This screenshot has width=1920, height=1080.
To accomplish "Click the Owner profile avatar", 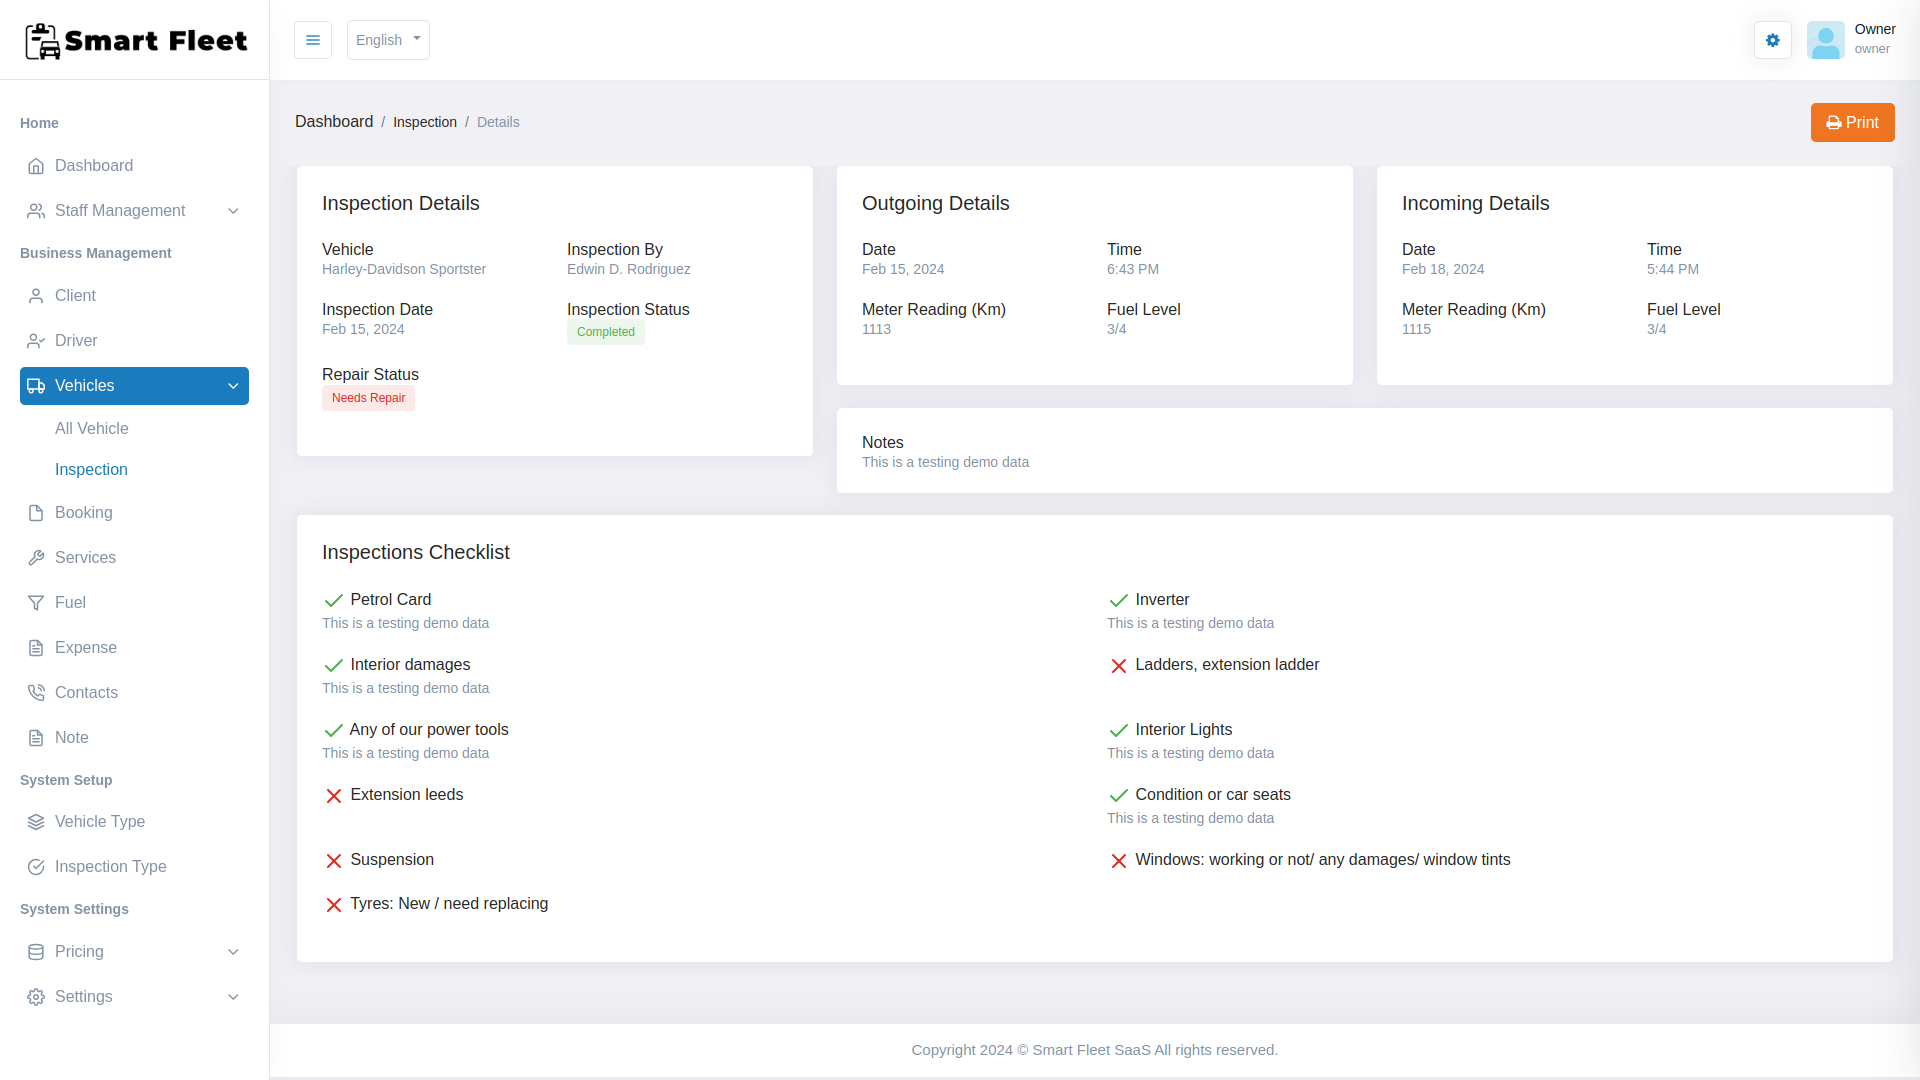I will [1825, 40].
